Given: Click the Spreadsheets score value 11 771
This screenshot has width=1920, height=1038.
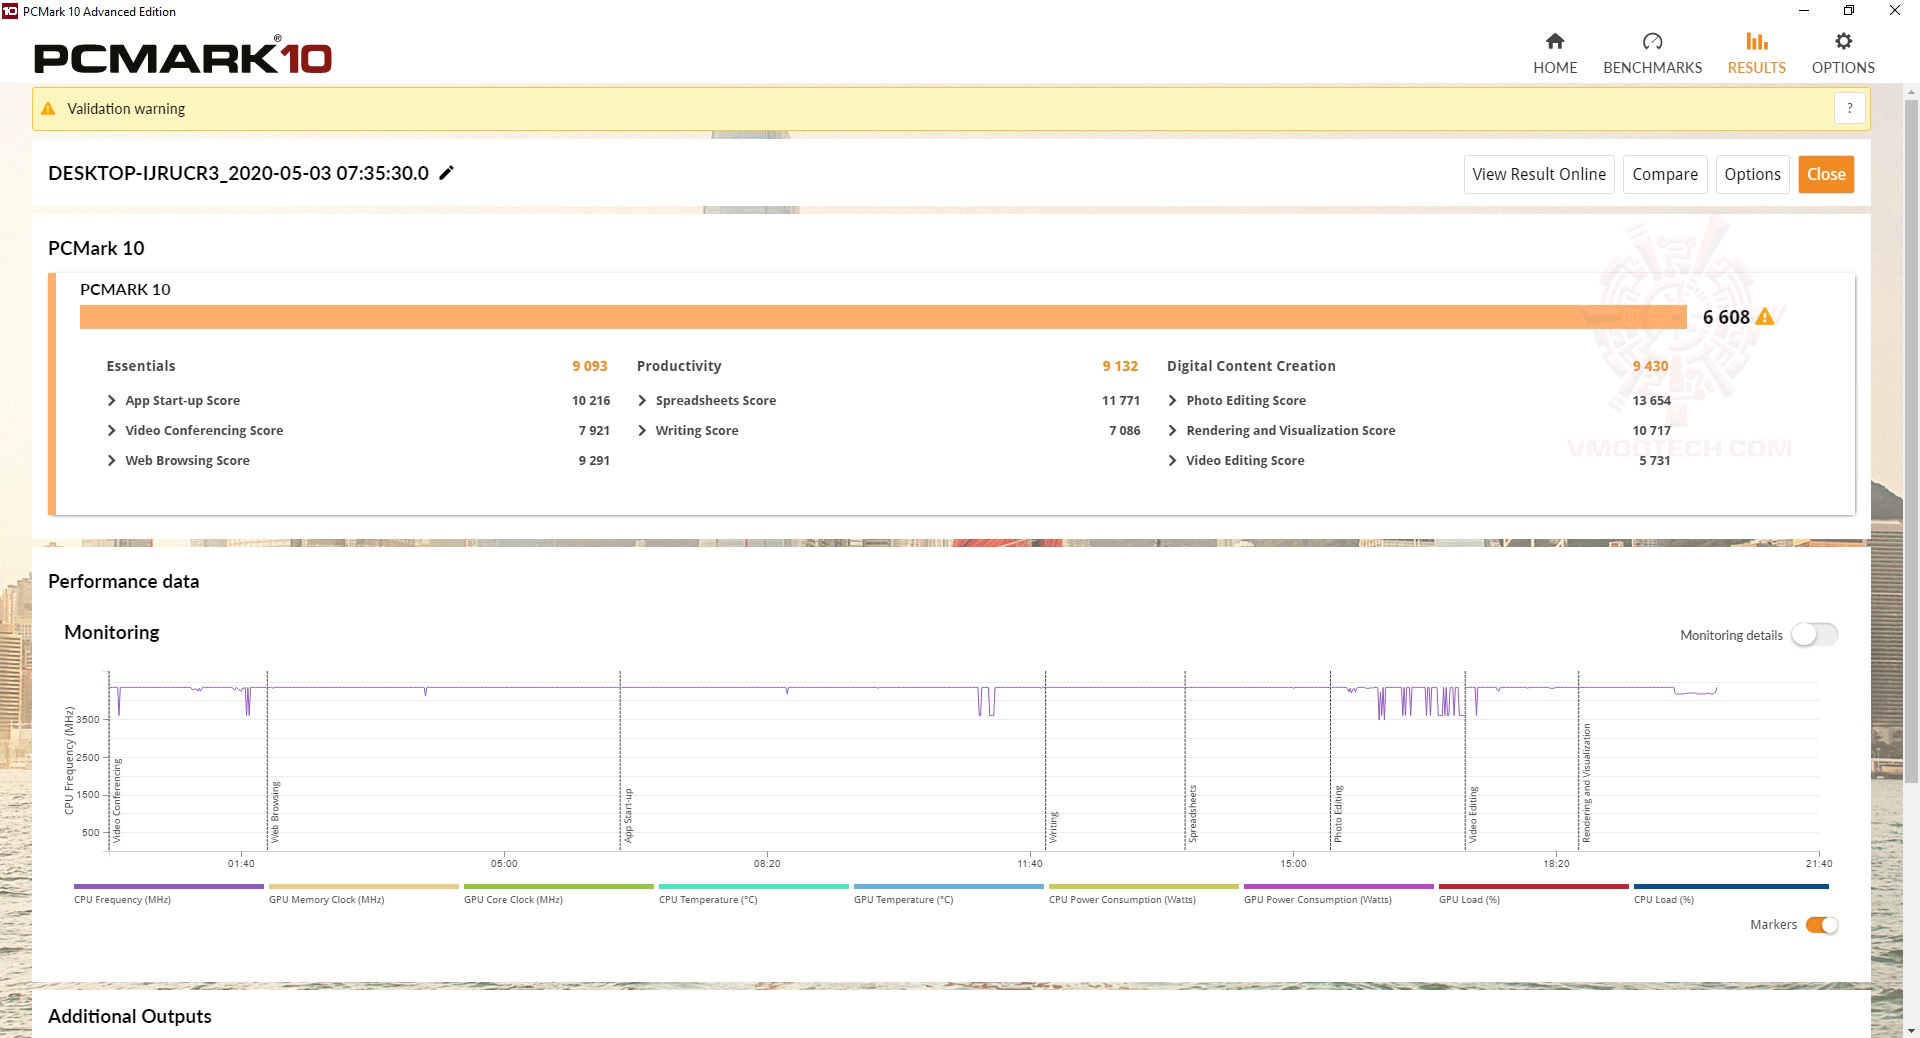Looking at the screenshot, I should coord(1121,400).
